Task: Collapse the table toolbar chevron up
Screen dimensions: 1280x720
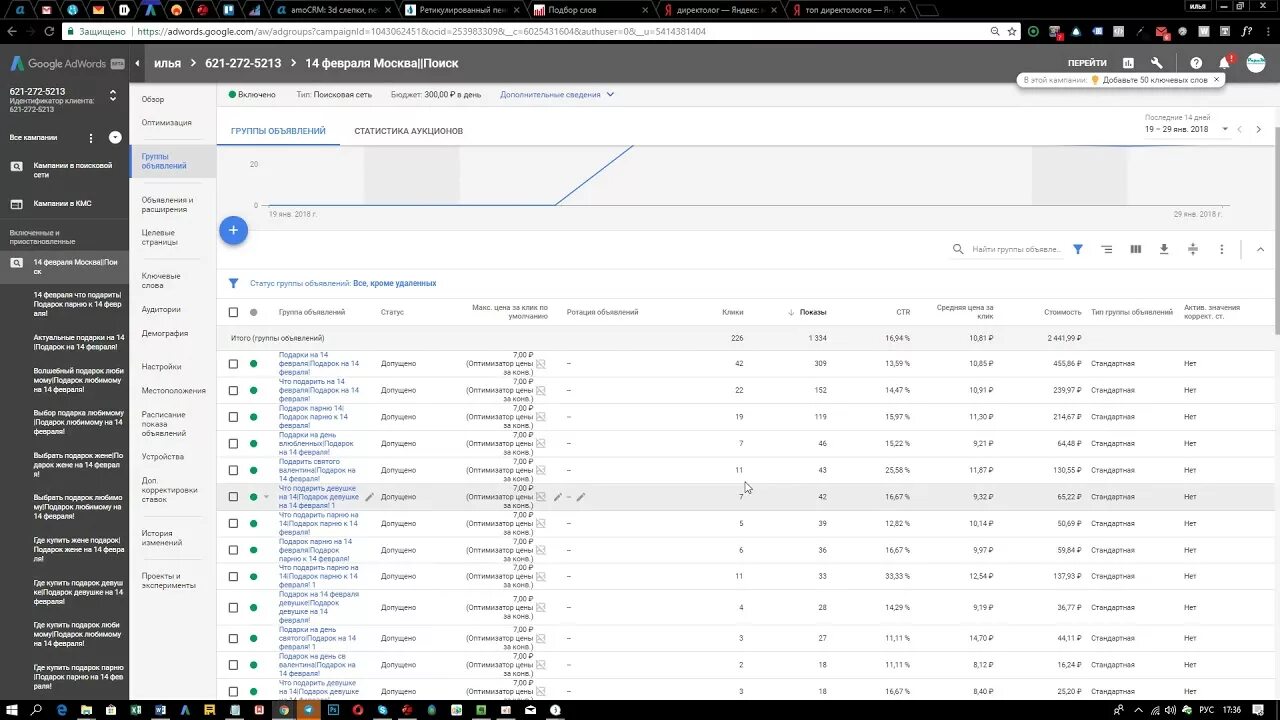Action: pyautogui.click(x=1260, y=249)
